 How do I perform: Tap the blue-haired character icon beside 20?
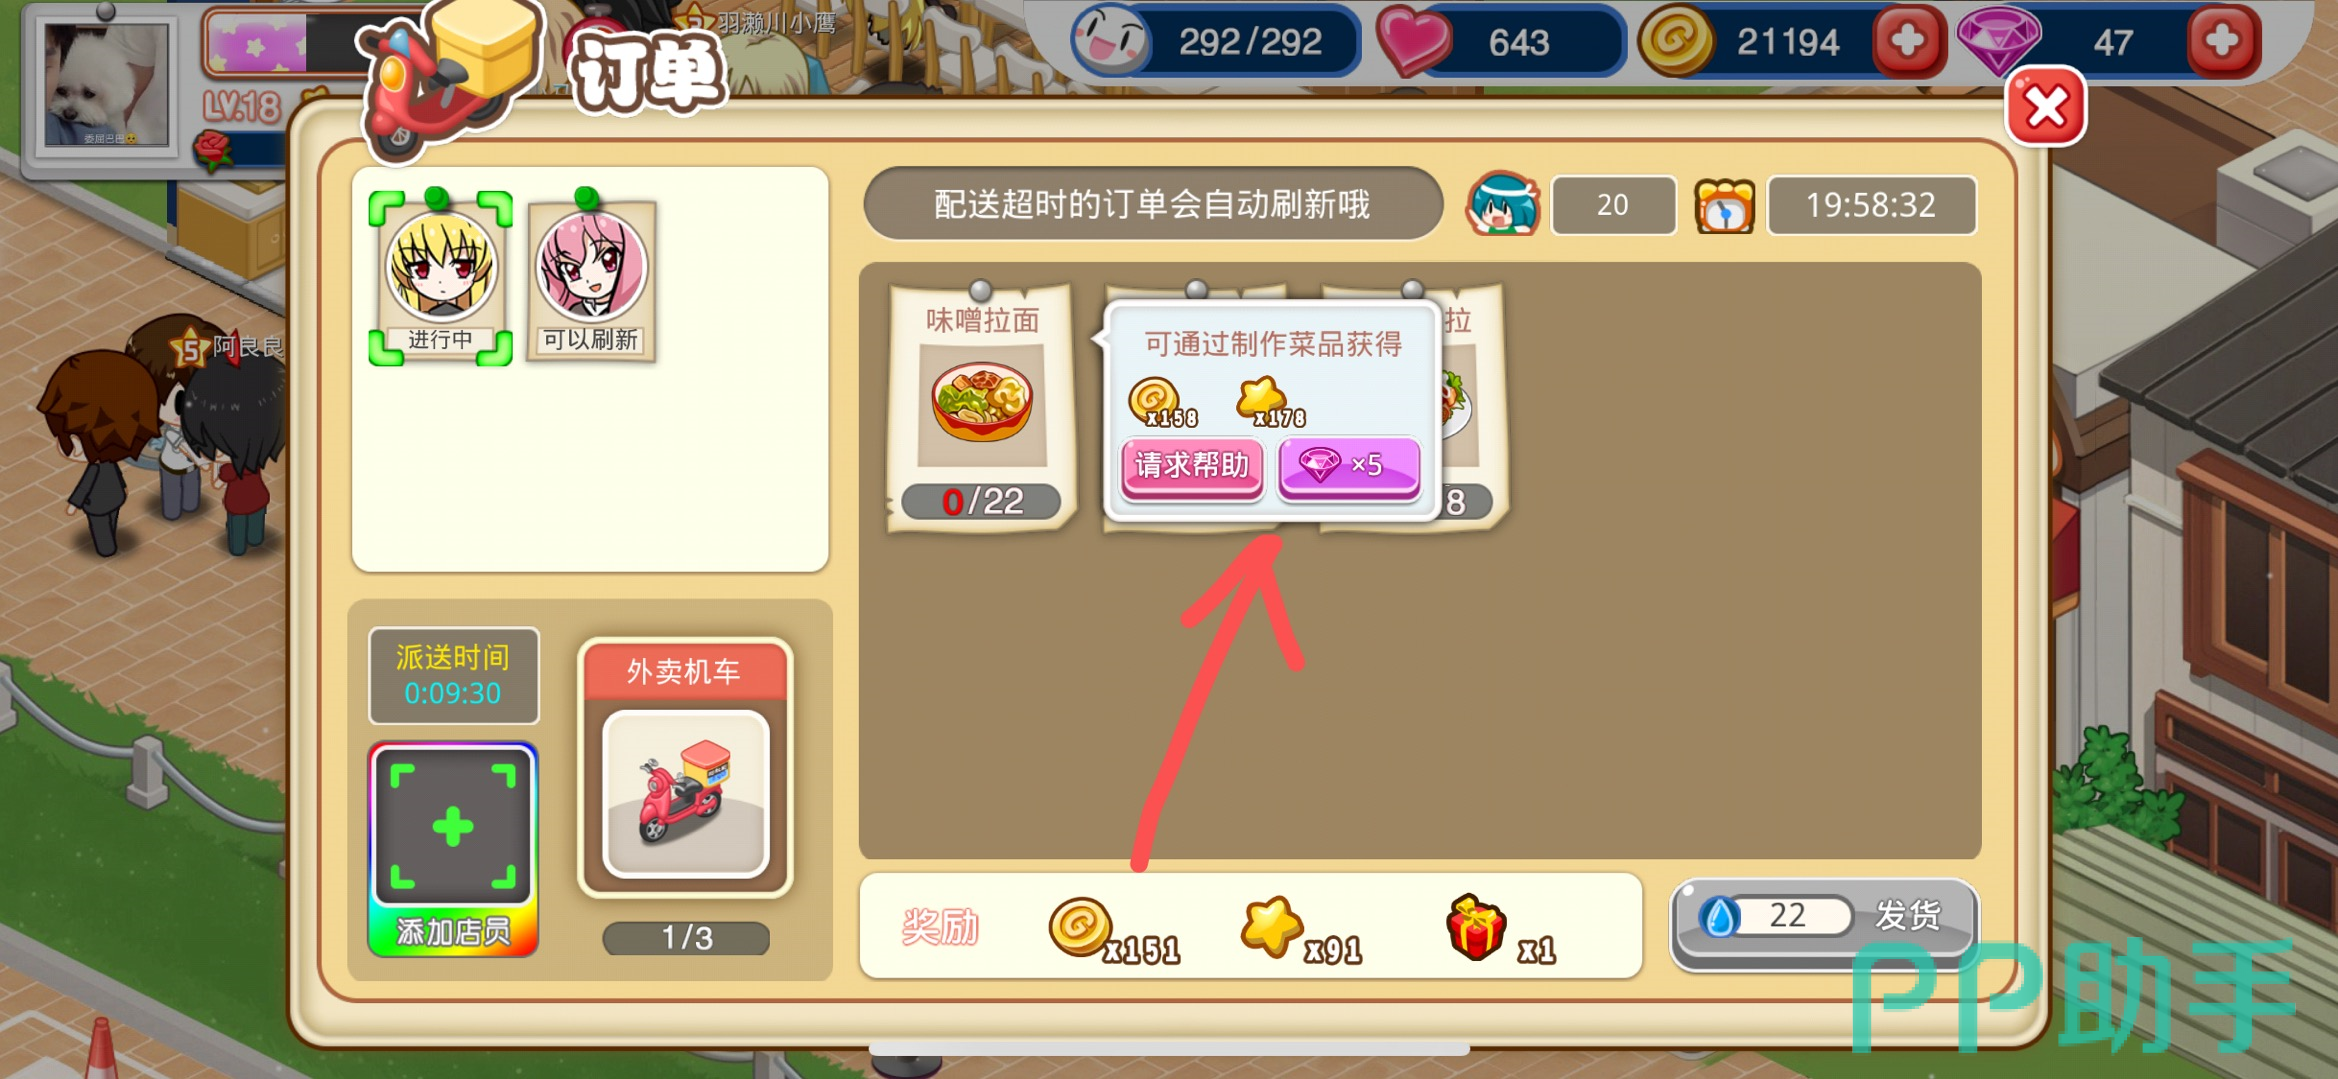click(1503, 205)
